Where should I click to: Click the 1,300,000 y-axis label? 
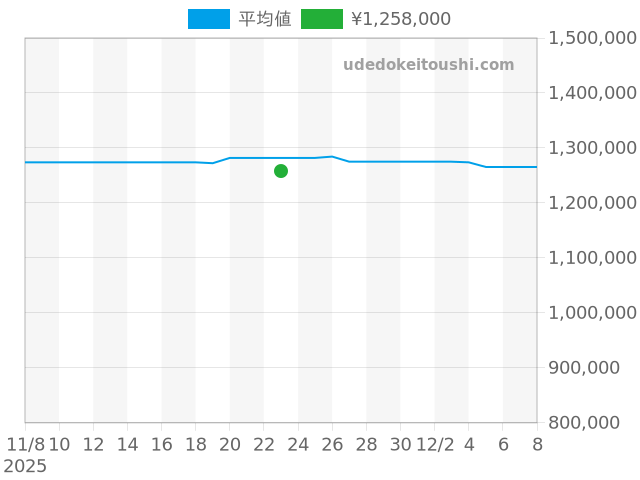[594, 148]
